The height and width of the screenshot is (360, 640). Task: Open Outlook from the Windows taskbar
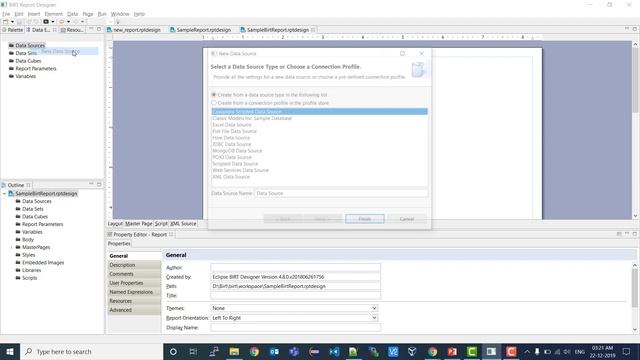274,351
